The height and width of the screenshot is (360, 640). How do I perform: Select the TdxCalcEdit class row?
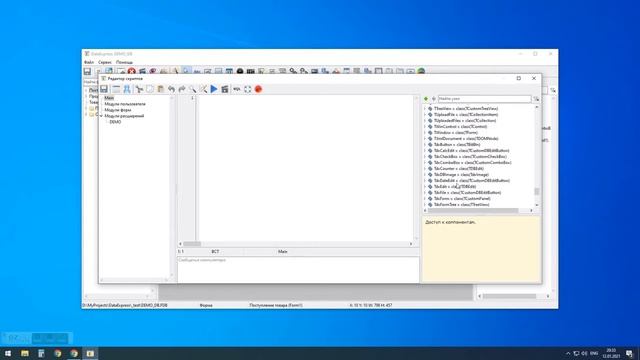click(471, 151)
